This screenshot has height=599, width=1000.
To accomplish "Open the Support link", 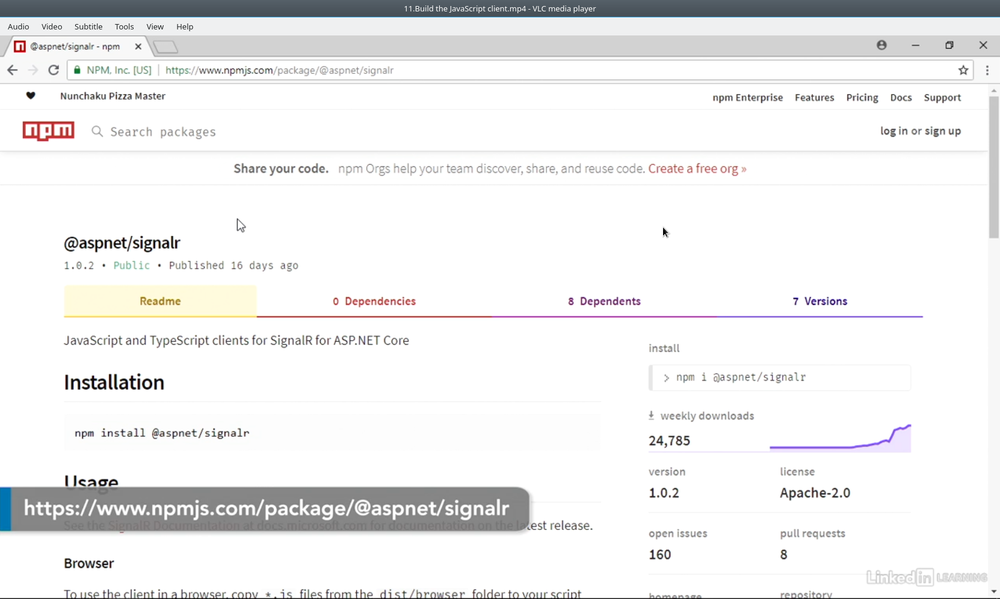I will 942,98.
